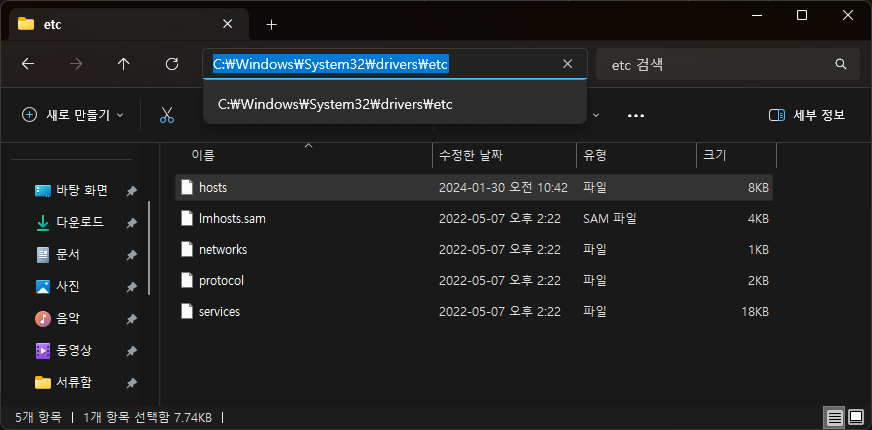Viewport: 872px width, 430px height.
Task: Sort by 유형 column header
Action: point(636,155)
